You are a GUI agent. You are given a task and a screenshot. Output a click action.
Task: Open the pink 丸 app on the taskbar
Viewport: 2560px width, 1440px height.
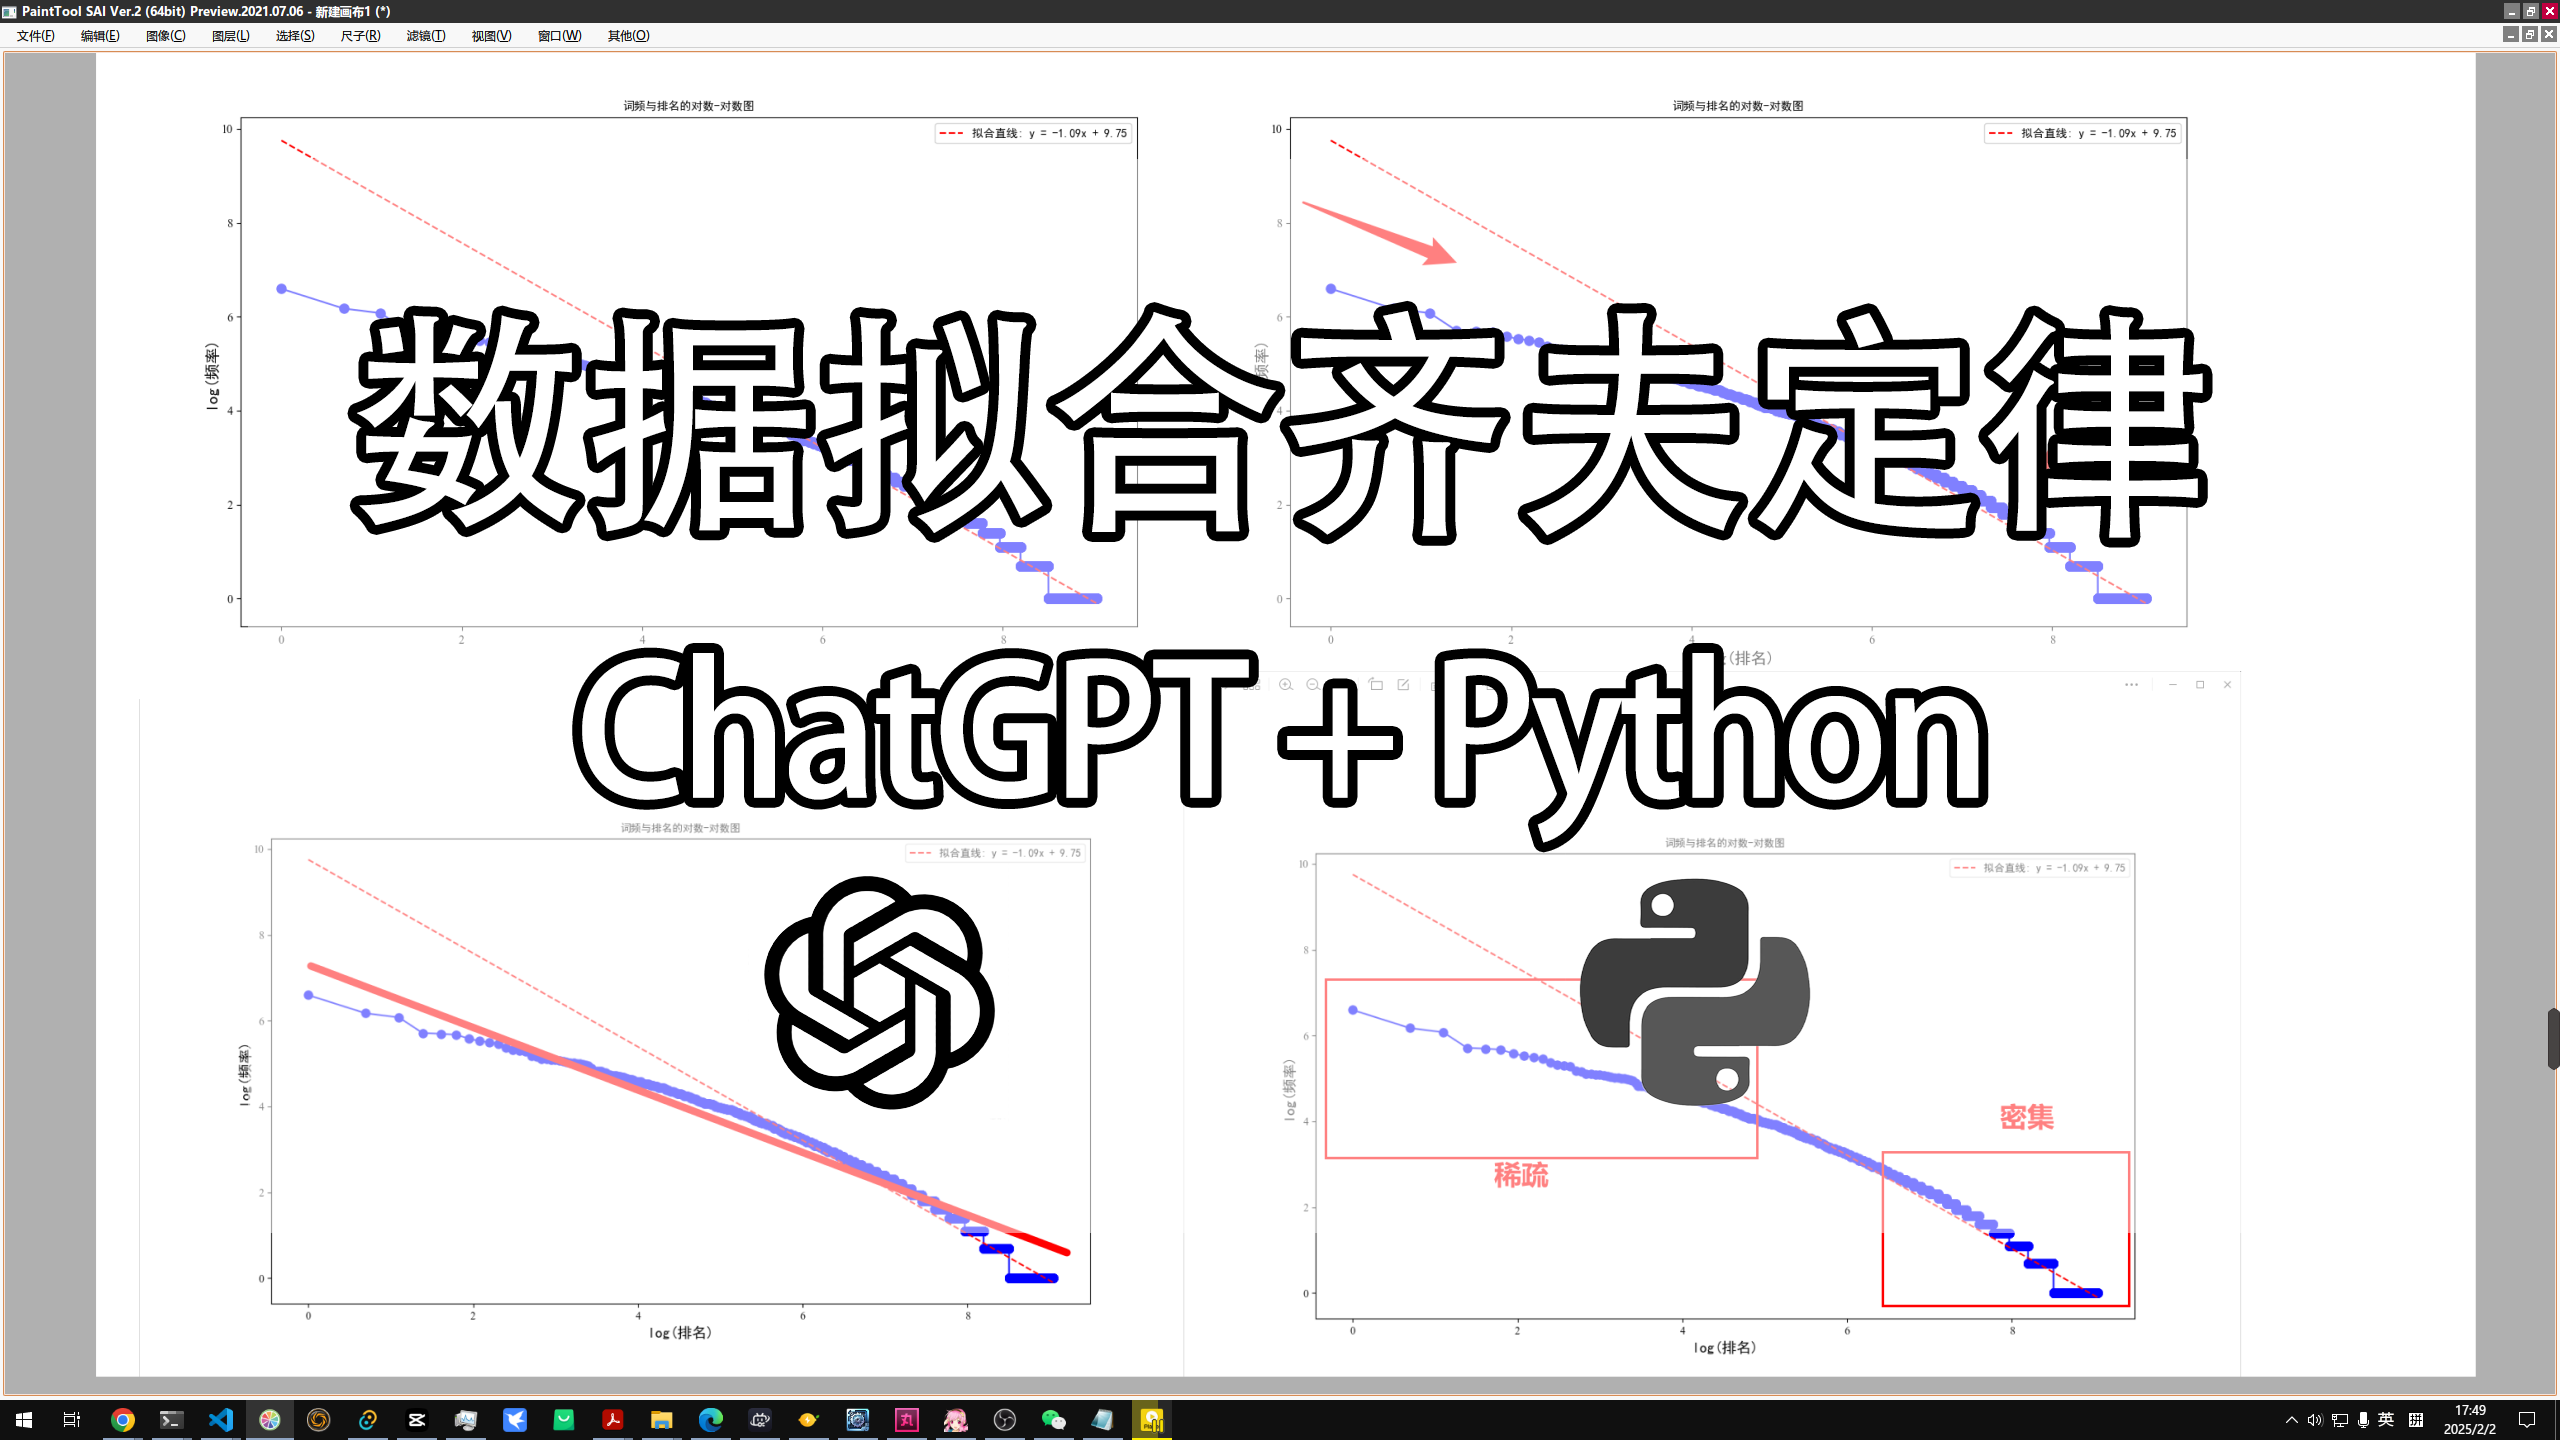pyautogui.click(x=906, y=1419)
